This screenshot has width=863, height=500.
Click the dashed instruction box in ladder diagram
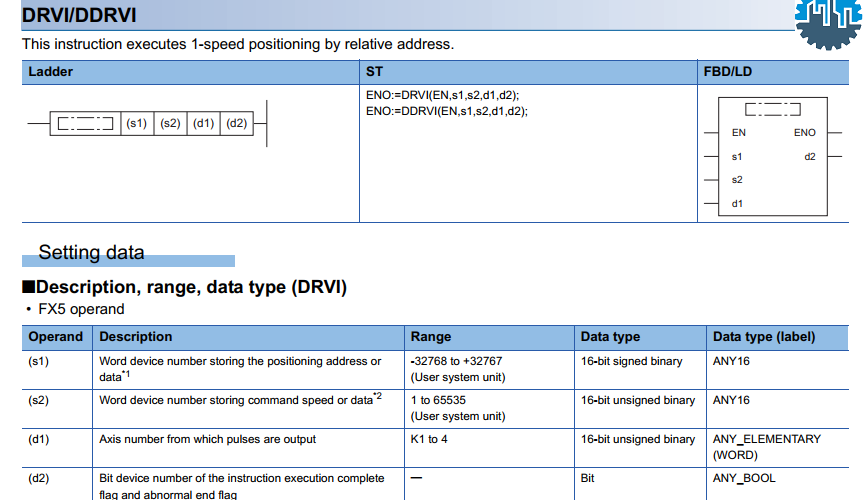85,123
